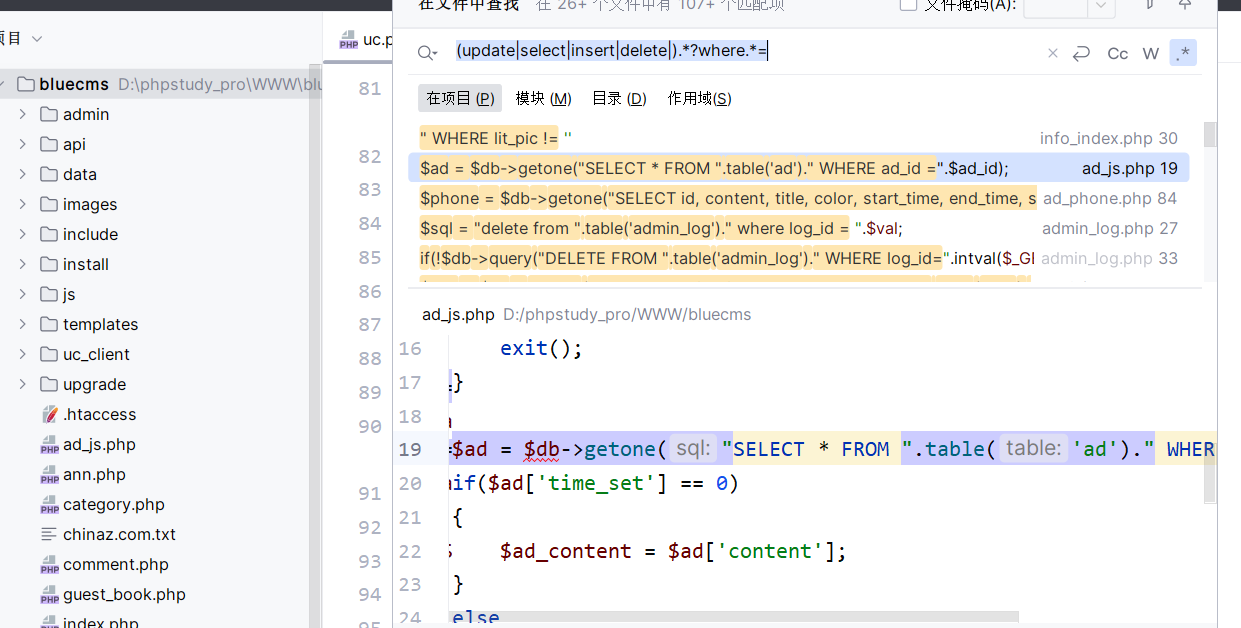This screenshot has height=628, width=1241.
Task: Select the templates folder icon
Action: pyautogui.click(x=49, y=324)
